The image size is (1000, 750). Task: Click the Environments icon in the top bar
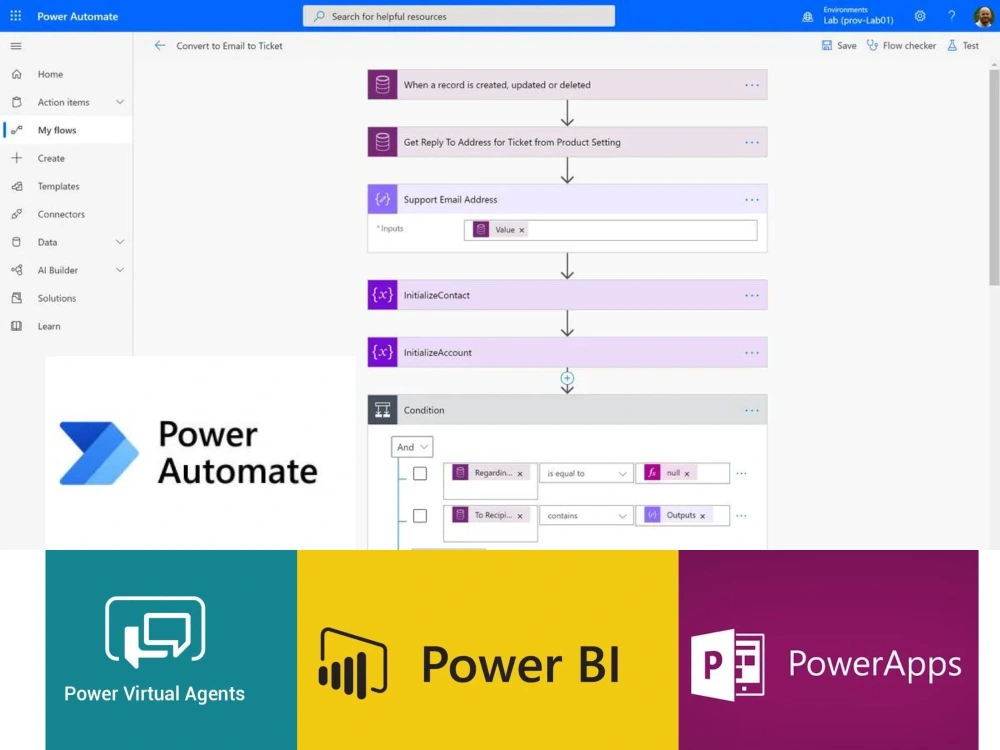coord(806,14)
